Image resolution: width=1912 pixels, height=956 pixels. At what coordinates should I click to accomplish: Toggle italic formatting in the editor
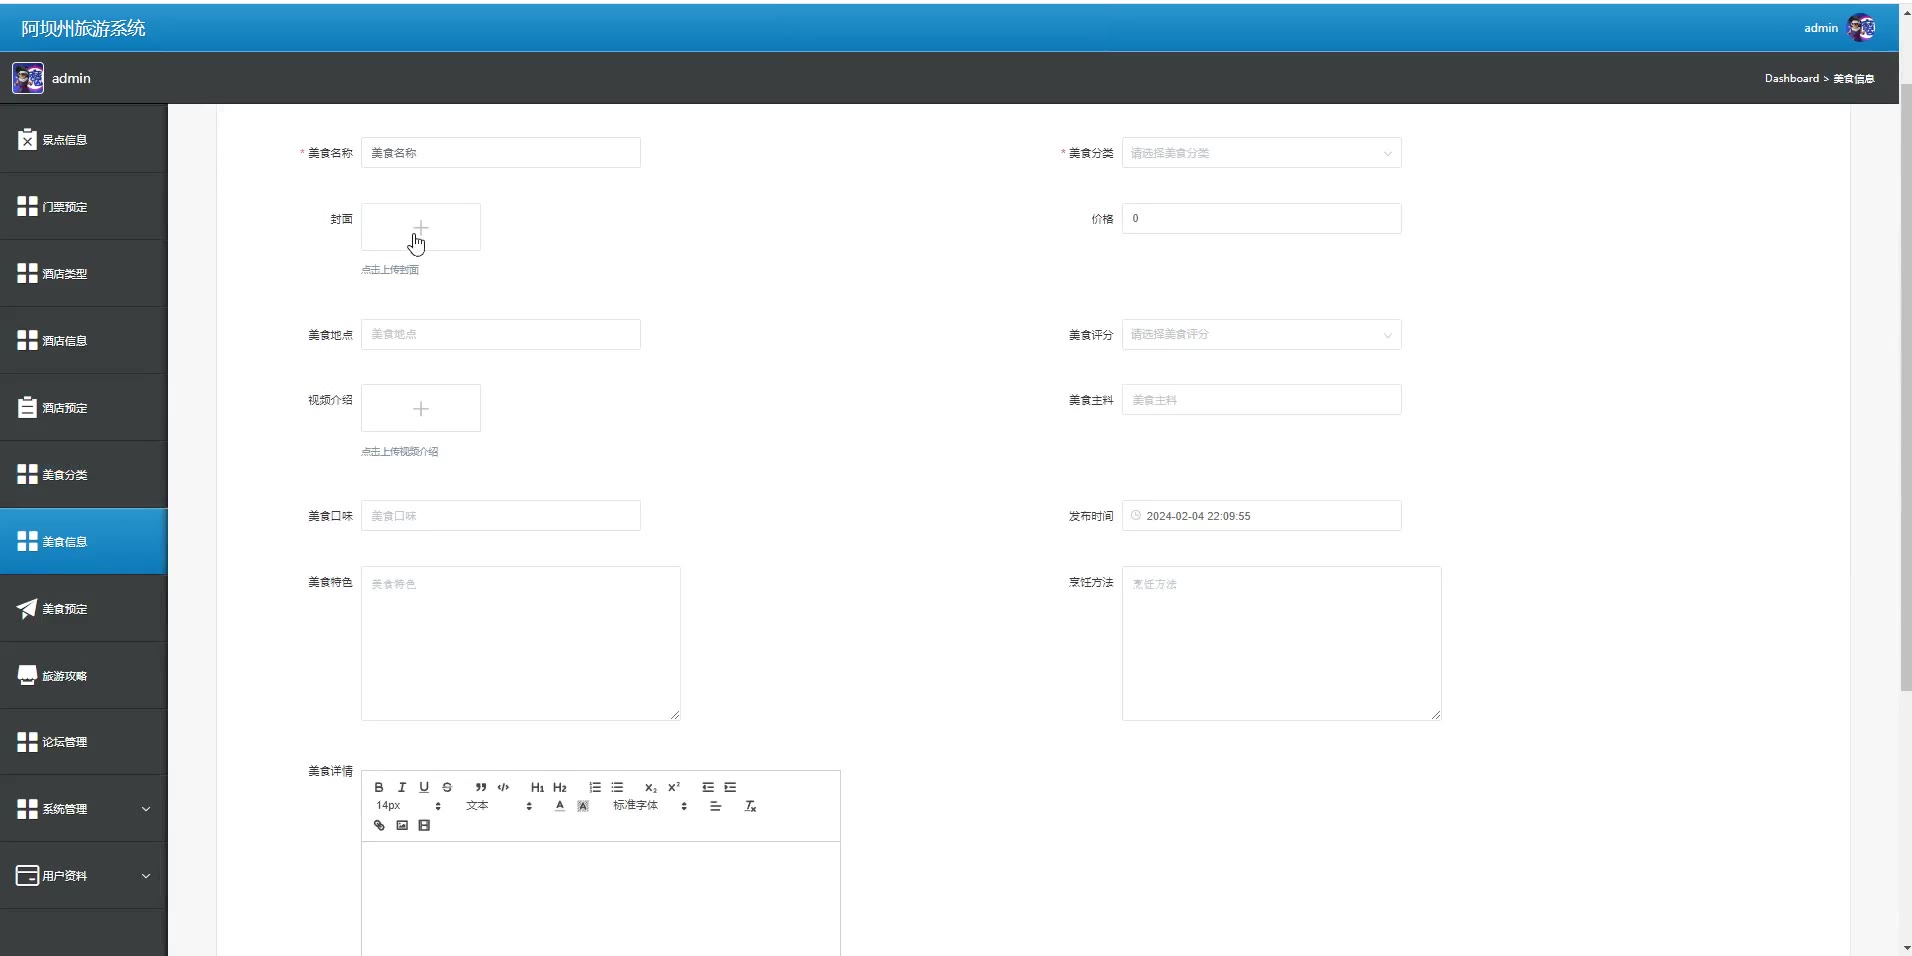(402, 787)
